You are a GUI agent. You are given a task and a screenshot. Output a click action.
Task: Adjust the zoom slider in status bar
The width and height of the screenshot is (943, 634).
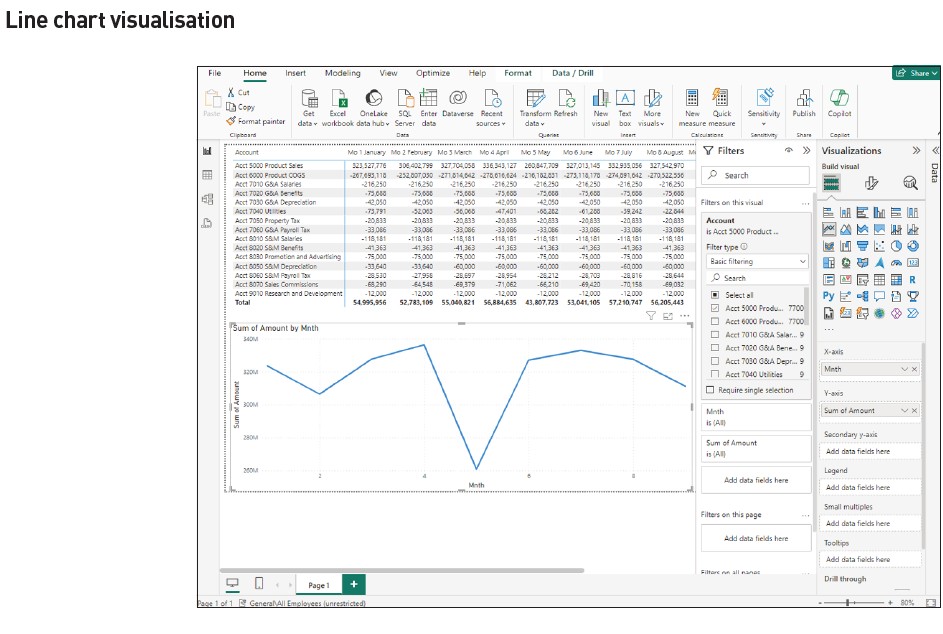pyautogui.click(x=850, y=603)
